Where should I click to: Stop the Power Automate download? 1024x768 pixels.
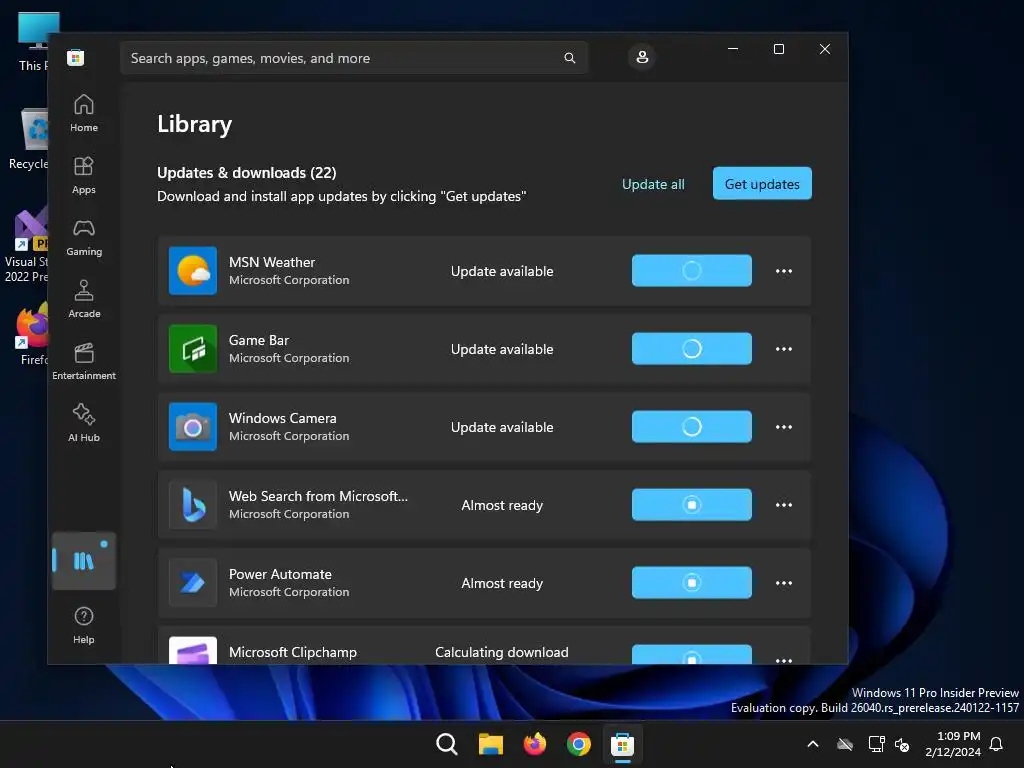692,583
